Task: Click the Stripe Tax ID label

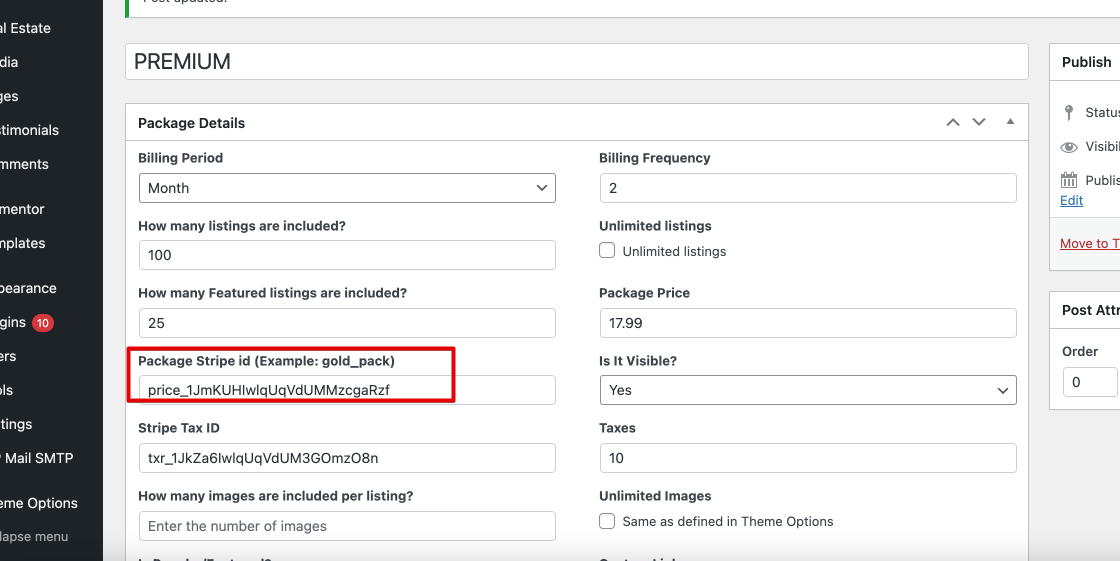Action: point(179,428)
